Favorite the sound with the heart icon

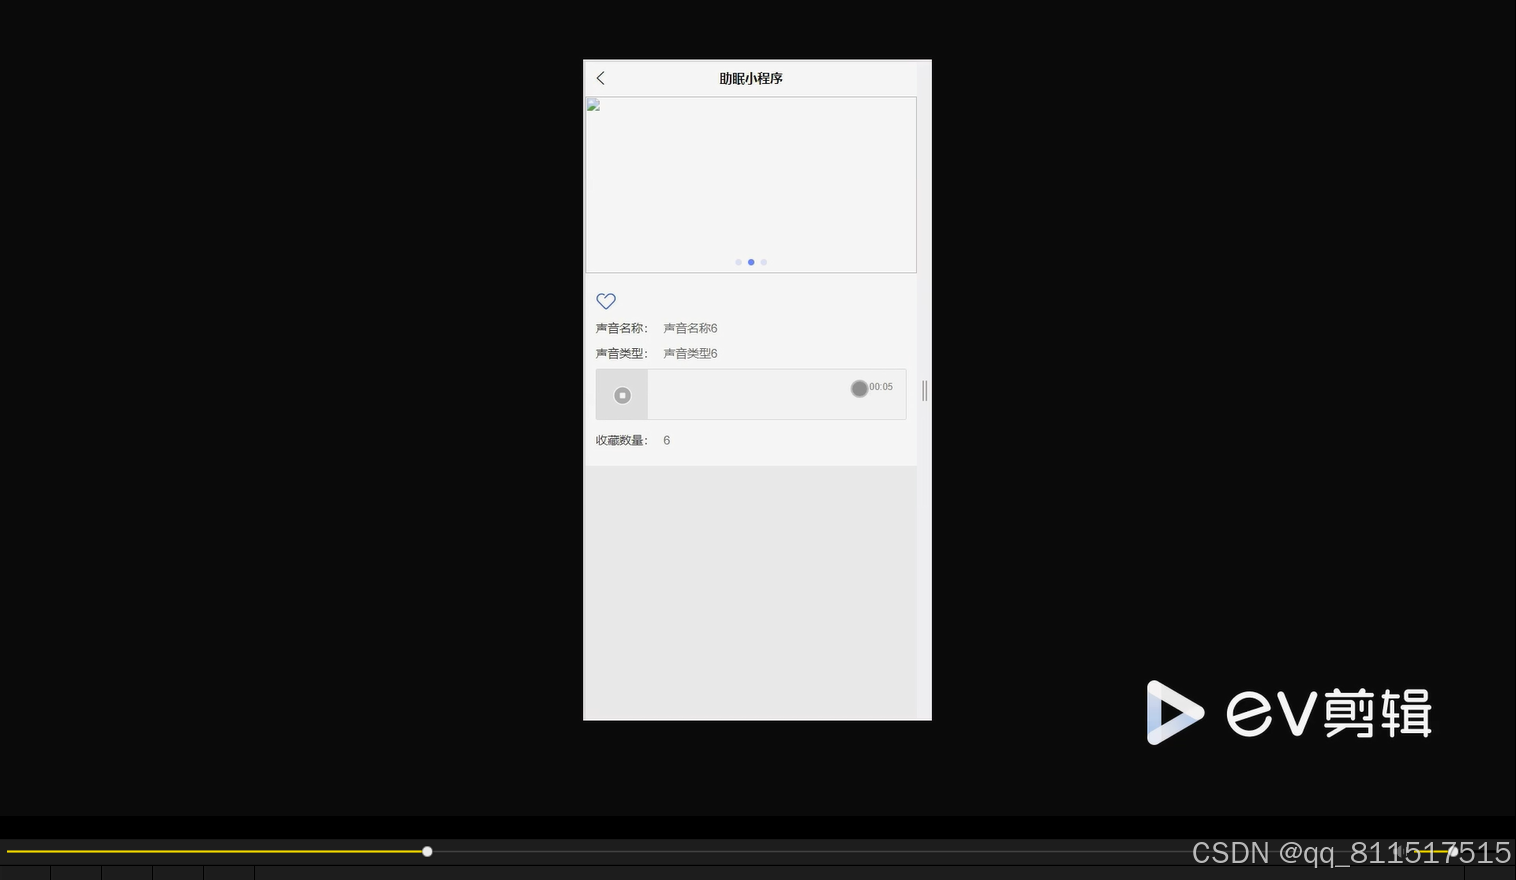606,301
